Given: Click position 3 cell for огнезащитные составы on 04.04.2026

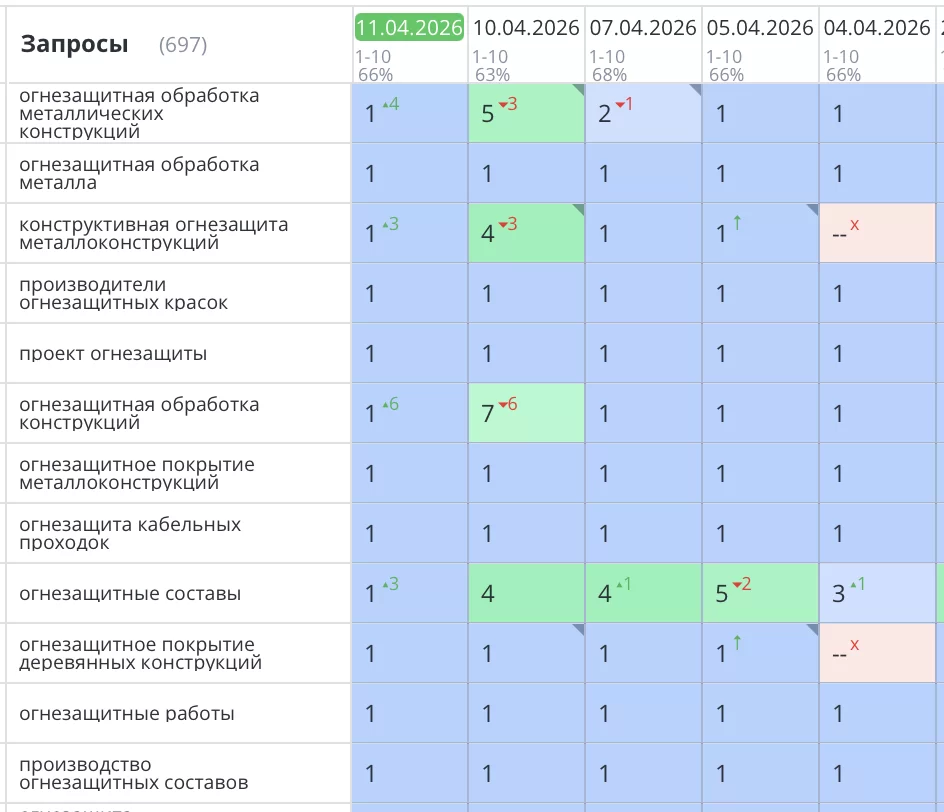Looking at the screenshot, I should 877,593.
